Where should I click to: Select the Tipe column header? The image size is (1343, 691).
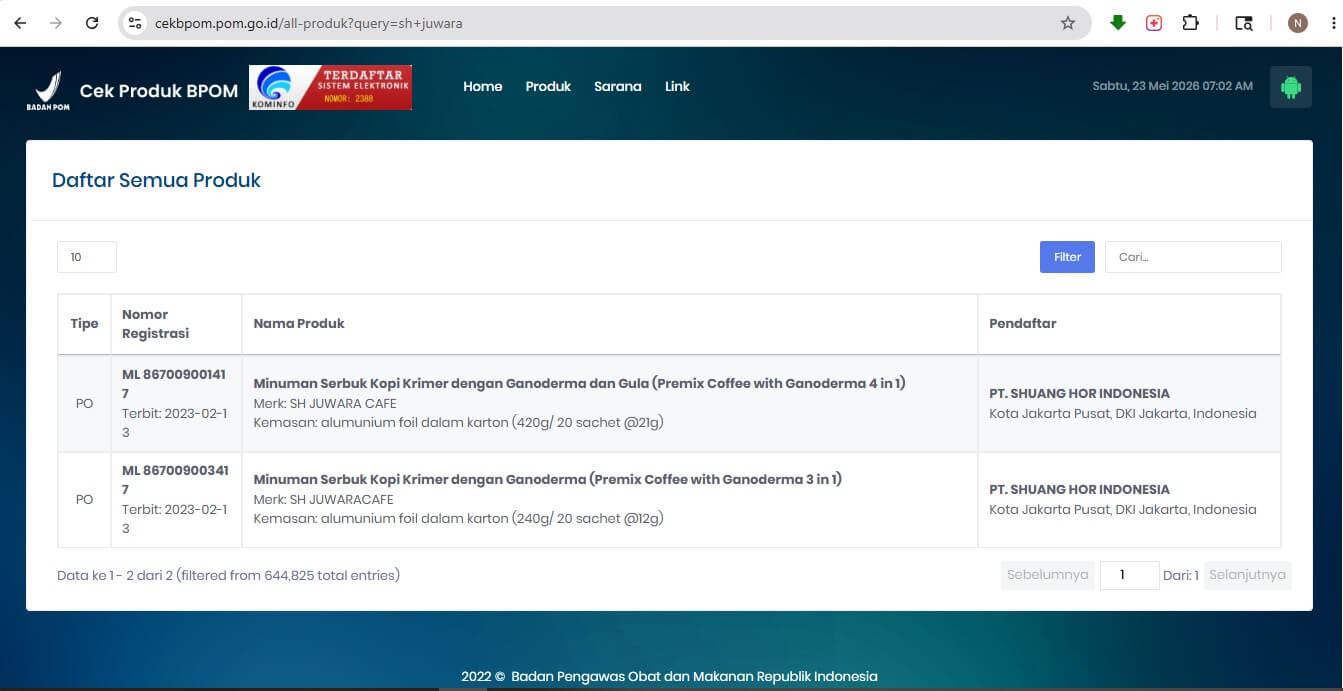84,324
